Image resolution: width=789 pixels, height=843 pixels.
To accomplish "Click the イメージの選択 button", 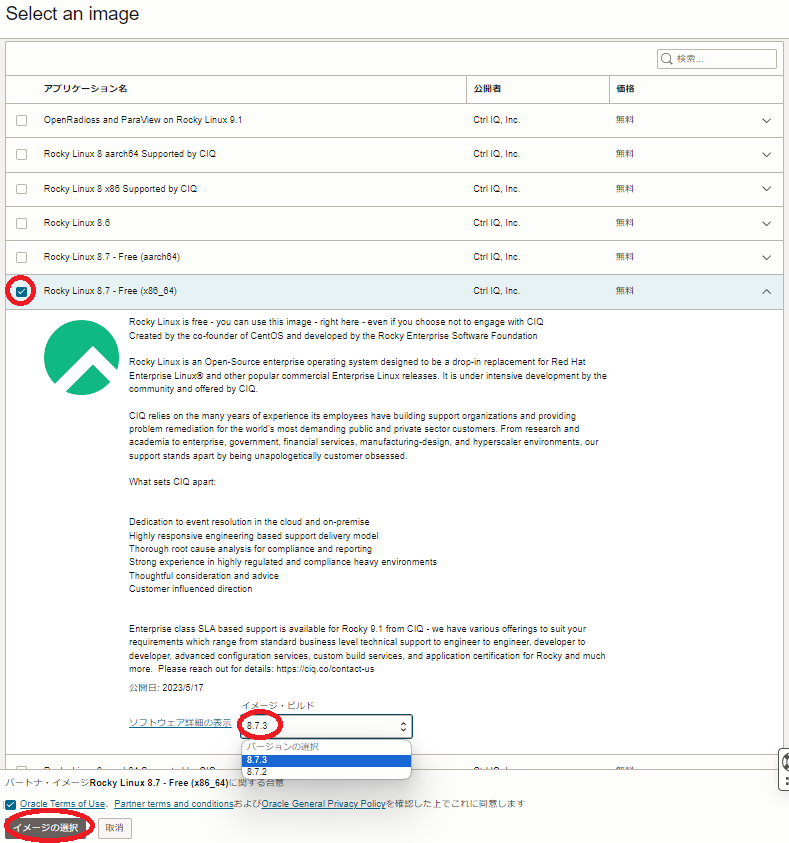I will pyautogui.click(x=45, y=828).
